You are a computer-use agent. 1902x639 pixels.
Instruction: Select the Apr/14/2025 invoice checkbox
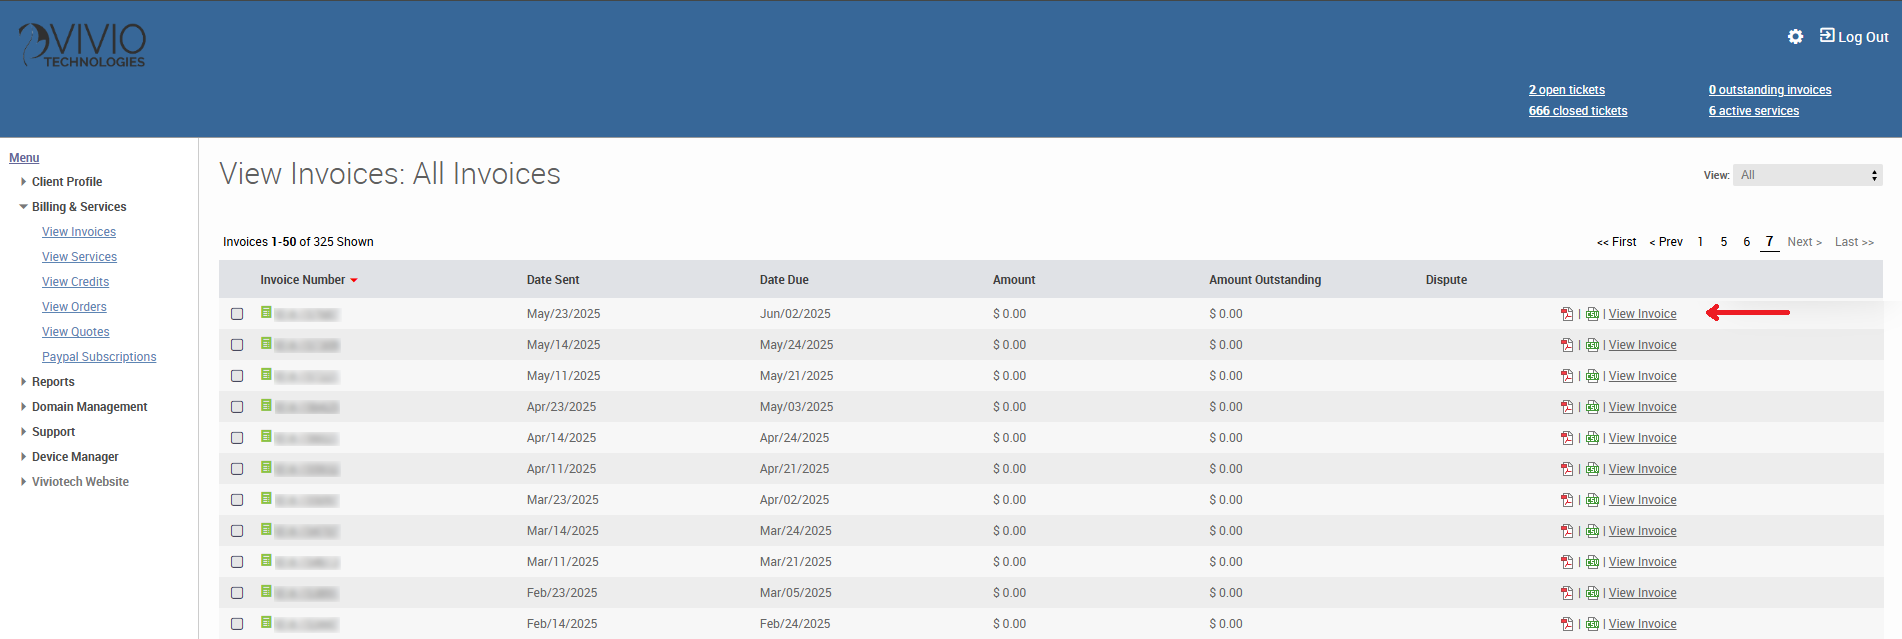tap(237, 438)
